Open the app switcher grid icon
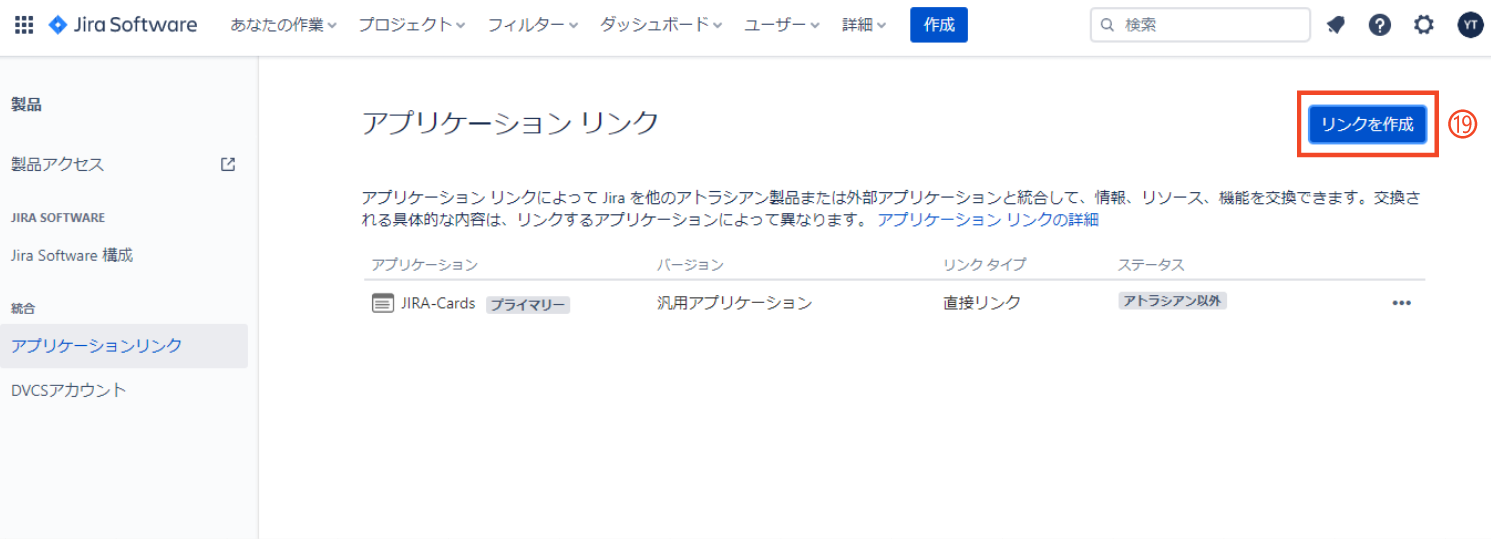This screenshot has height=539, width=1491. pyautogui.click(x=24, y=25)
